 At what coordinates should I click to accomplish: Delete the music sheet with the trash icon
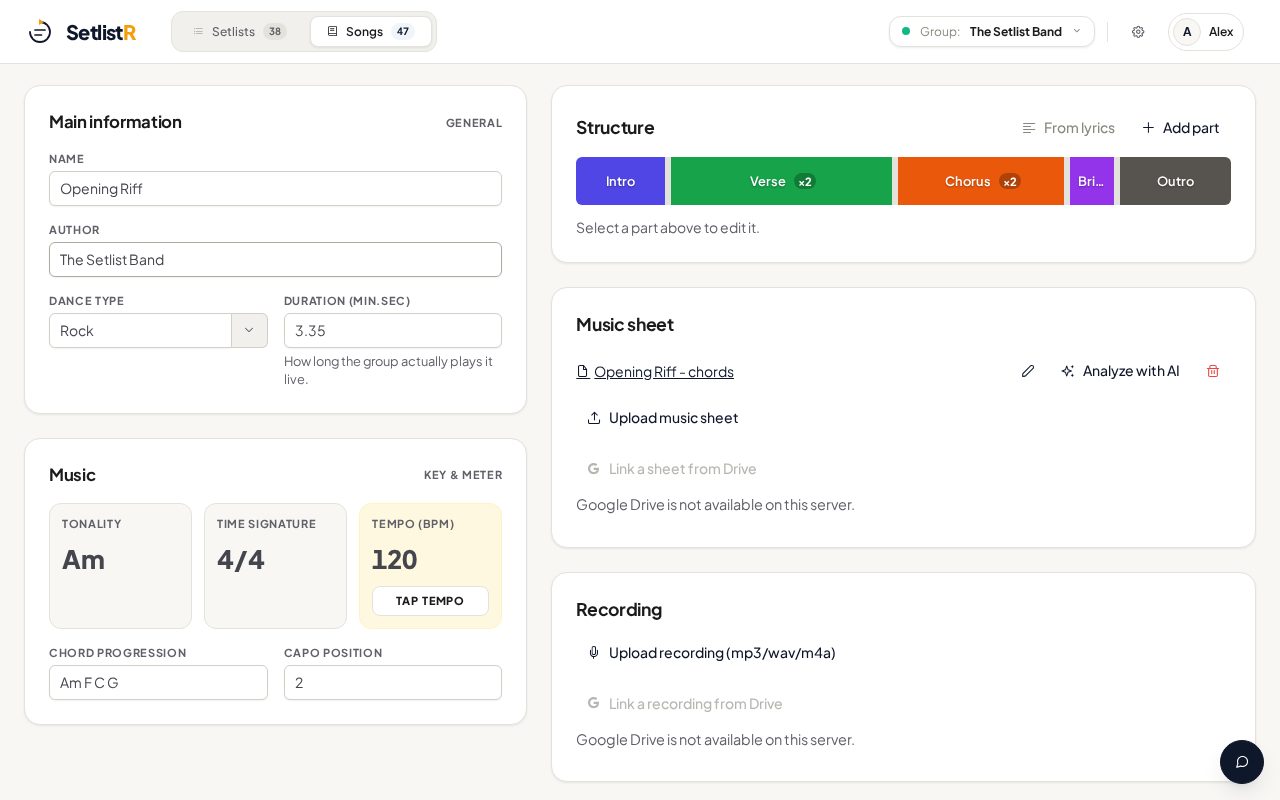[1213, 371]
